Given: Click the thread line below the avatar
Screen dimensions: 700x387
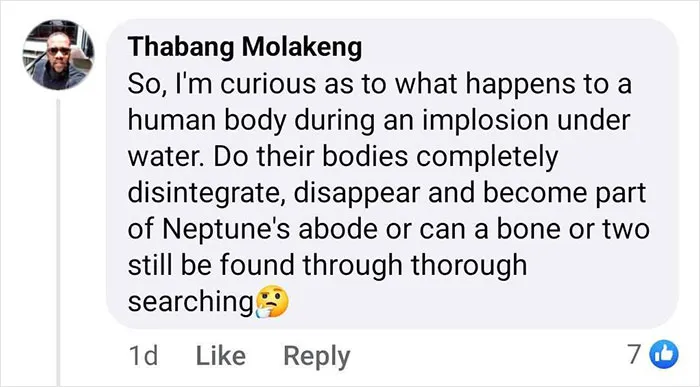Looking at the screenshot, I should (58, 242).
